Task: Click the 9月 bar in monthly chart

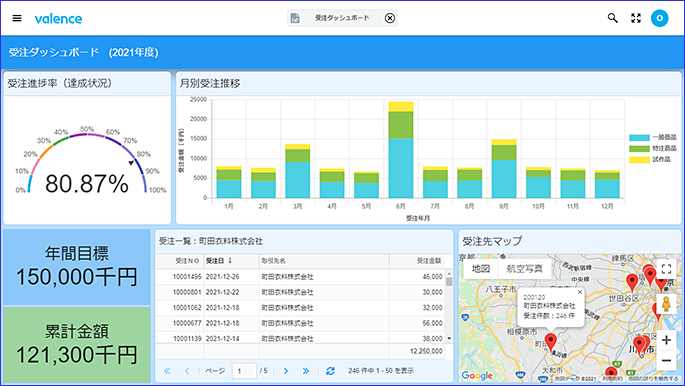Action: coord(504,169)
